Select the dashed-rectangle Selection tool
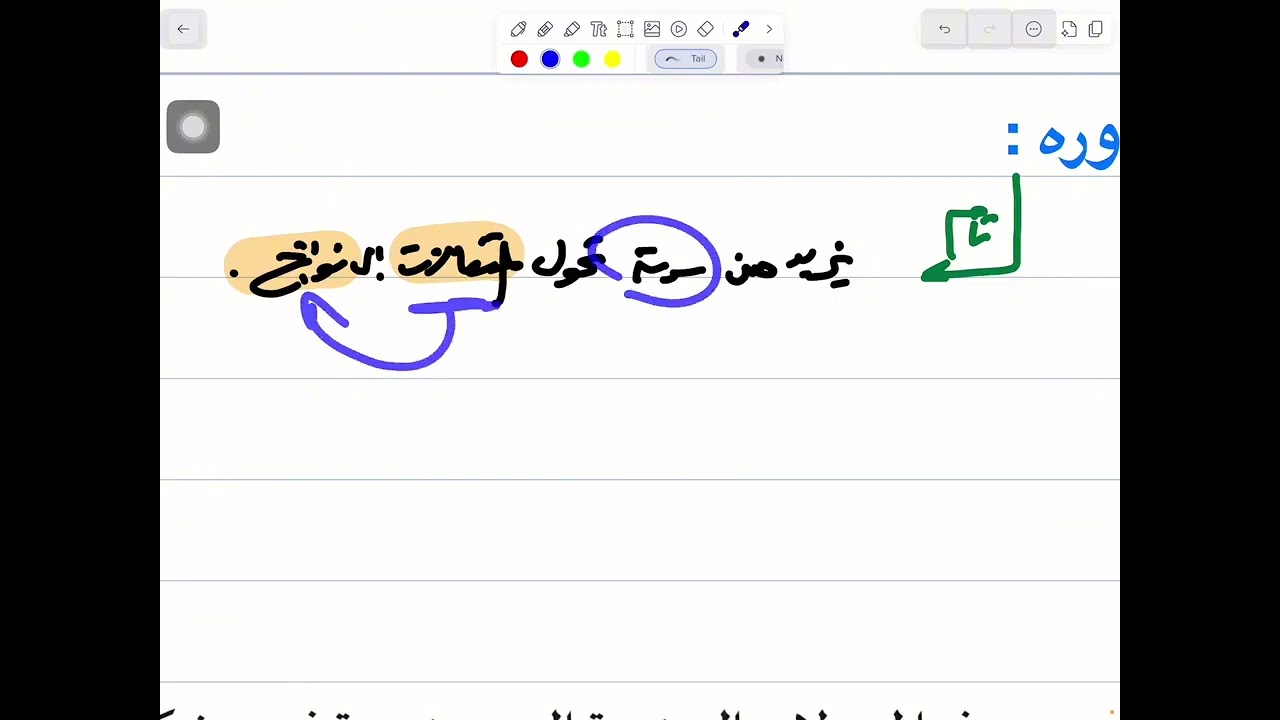1280x720 pixels. coord(625,29)
